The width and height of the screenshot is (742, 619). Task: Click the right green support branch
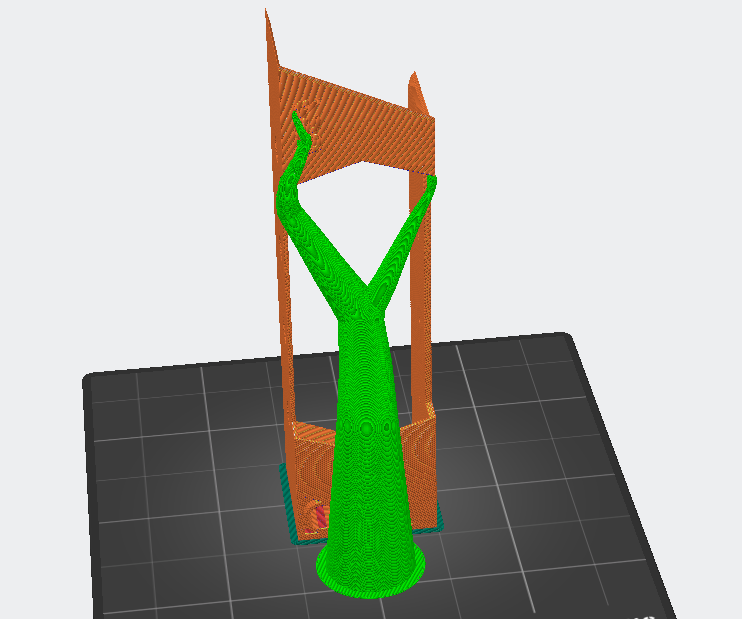[402, 241]
